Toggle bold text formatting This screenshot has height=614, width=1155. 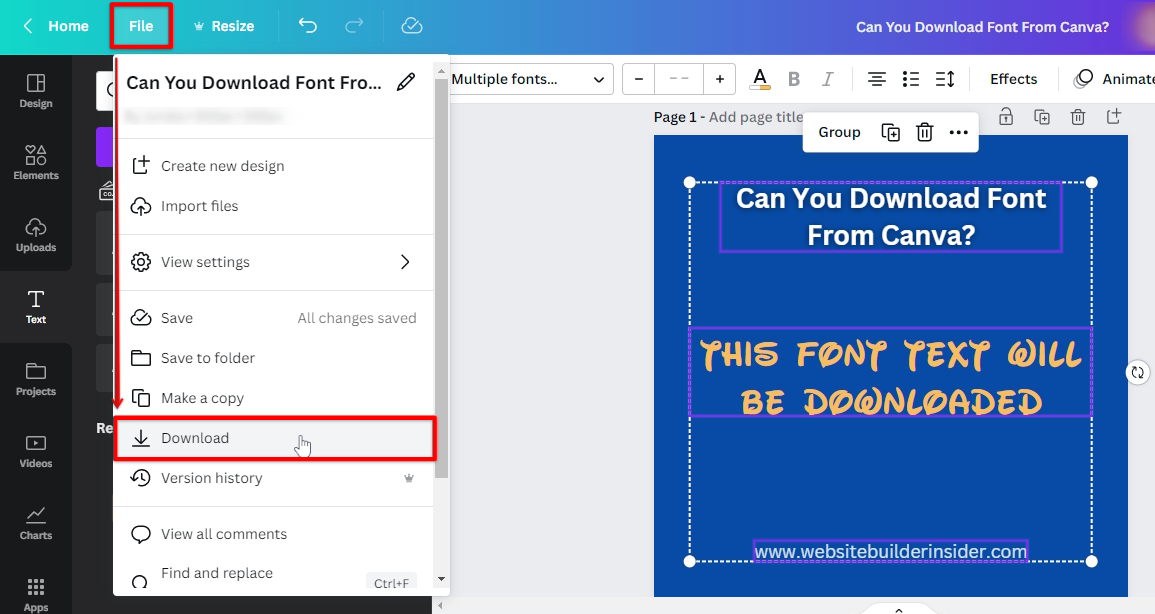(x=794, y=79)
